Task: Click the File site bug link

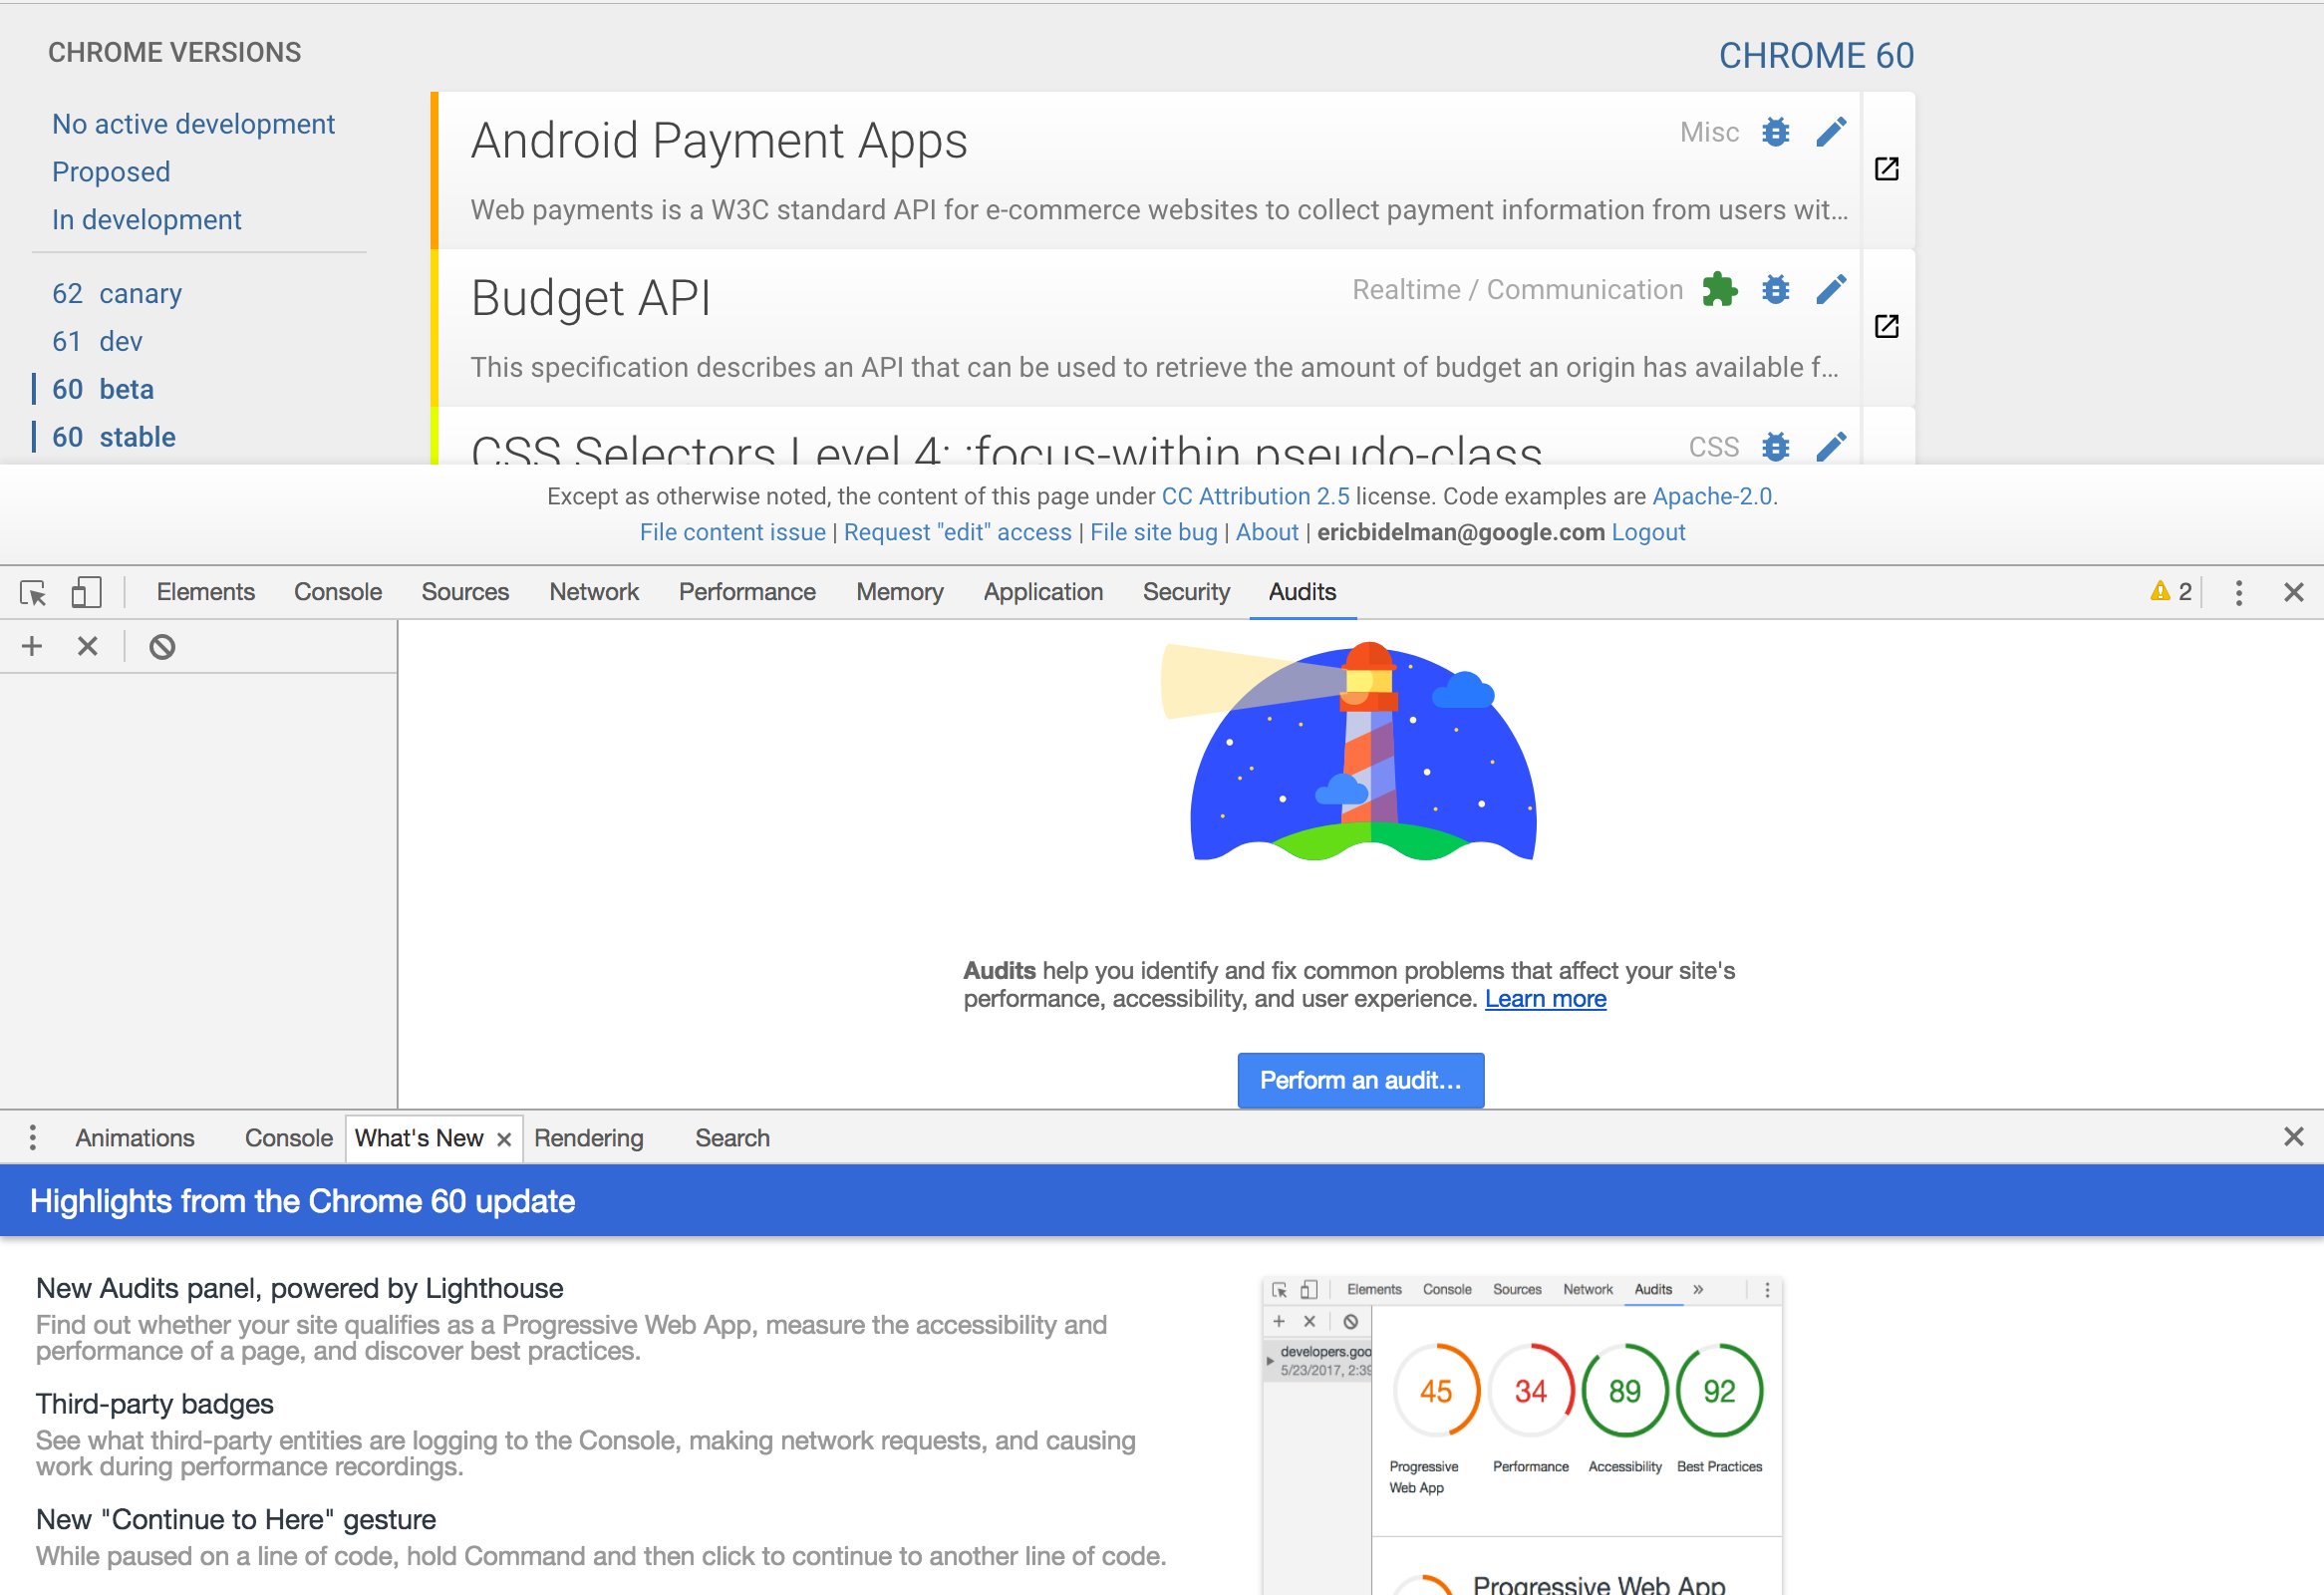Action: [x=1154, y=532]
